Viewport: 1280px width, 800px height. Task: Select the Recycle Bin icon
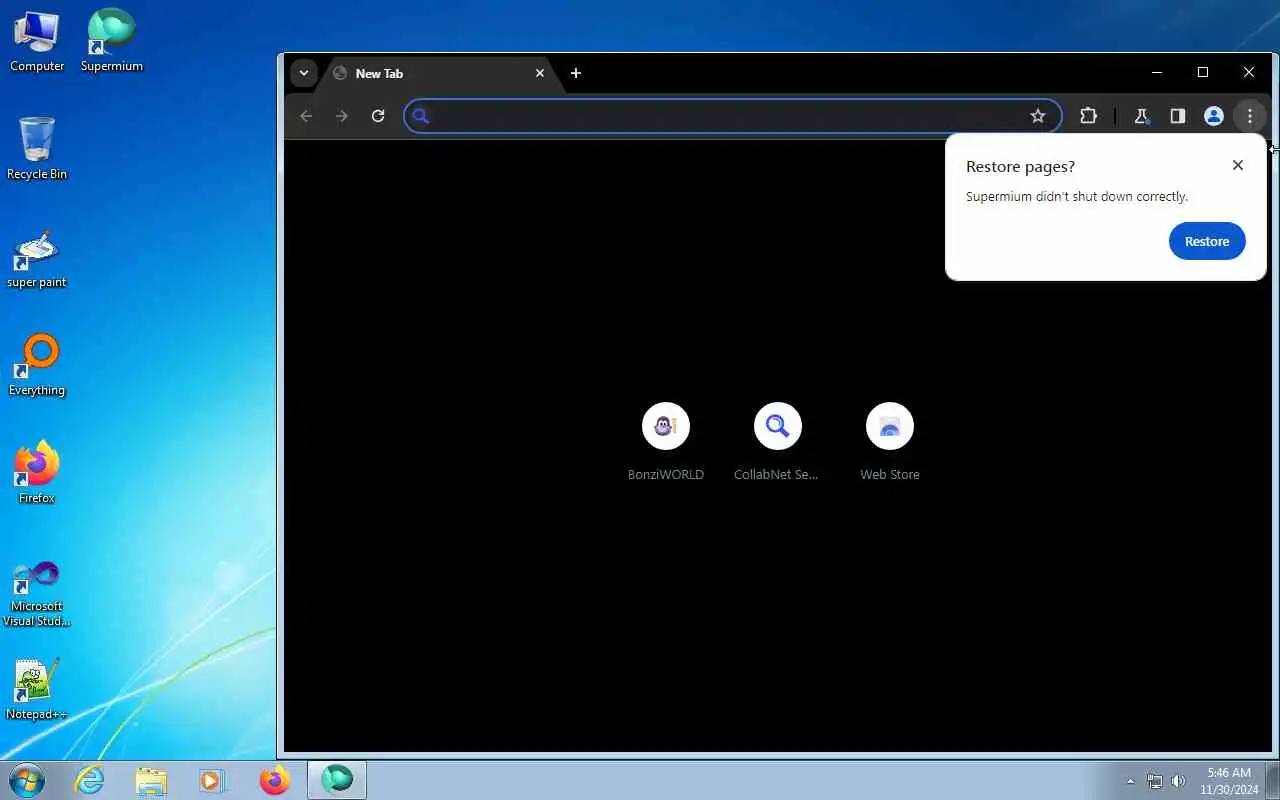(x=37, y=148)
